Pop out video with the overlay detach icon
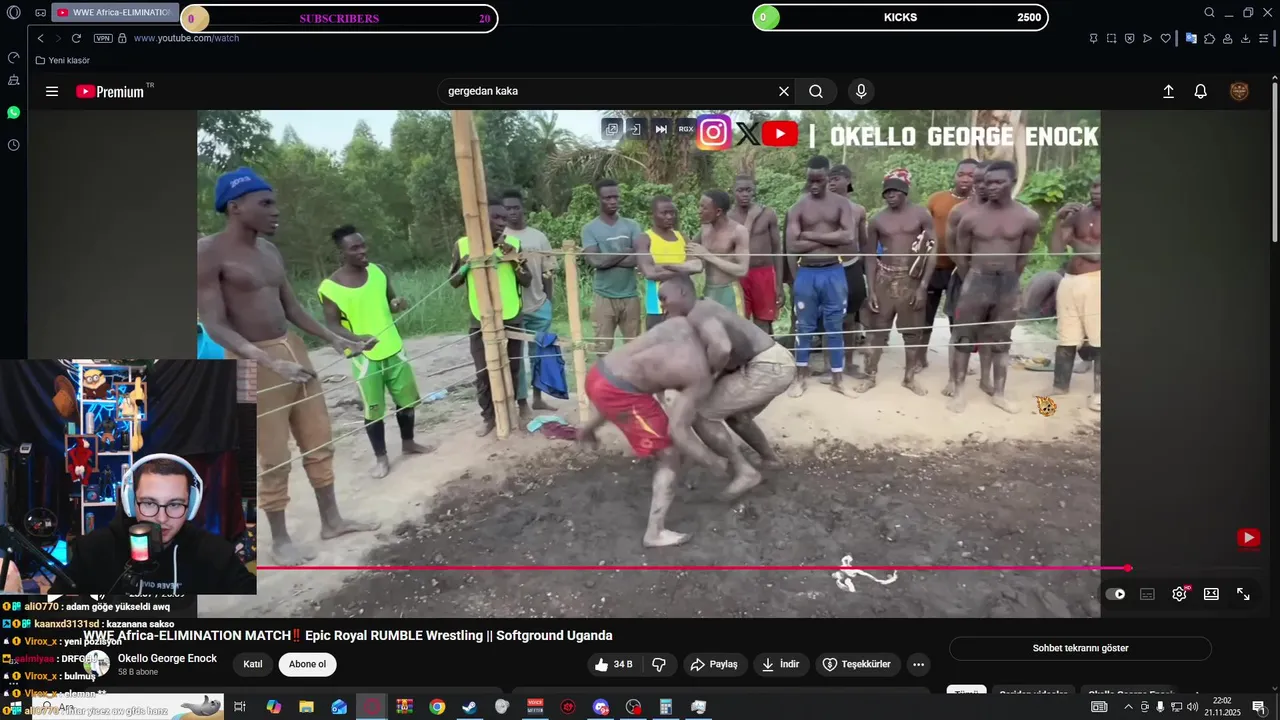1280x720 pixels. 612,129
